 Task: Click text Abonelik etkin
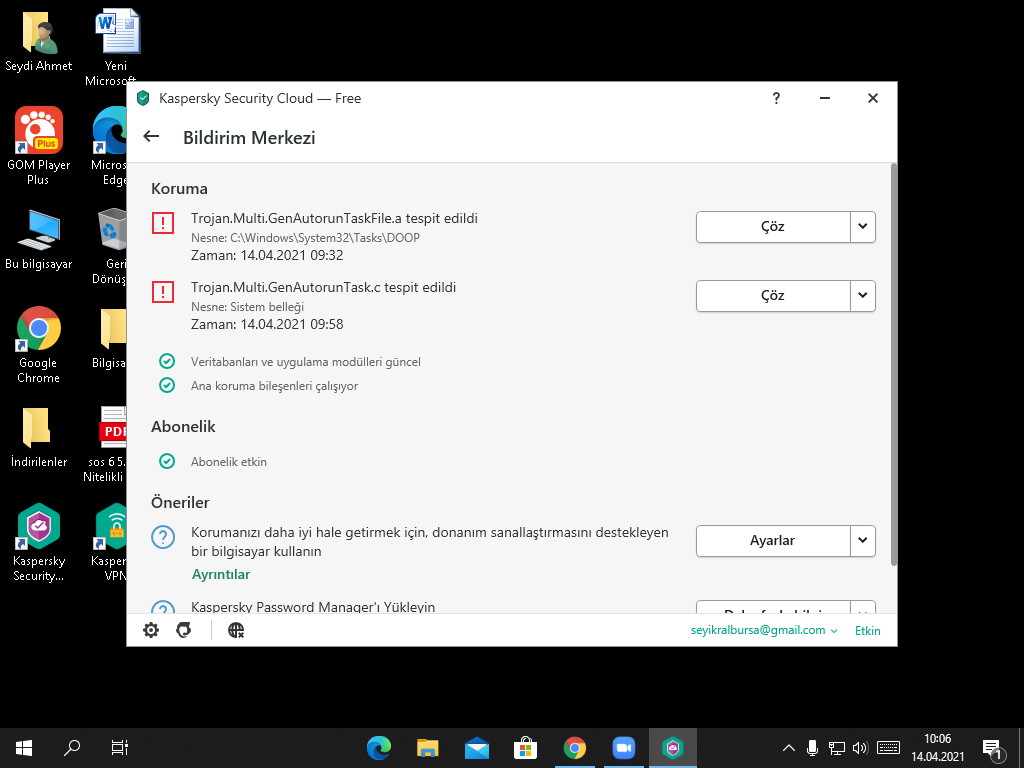[229, 462]
